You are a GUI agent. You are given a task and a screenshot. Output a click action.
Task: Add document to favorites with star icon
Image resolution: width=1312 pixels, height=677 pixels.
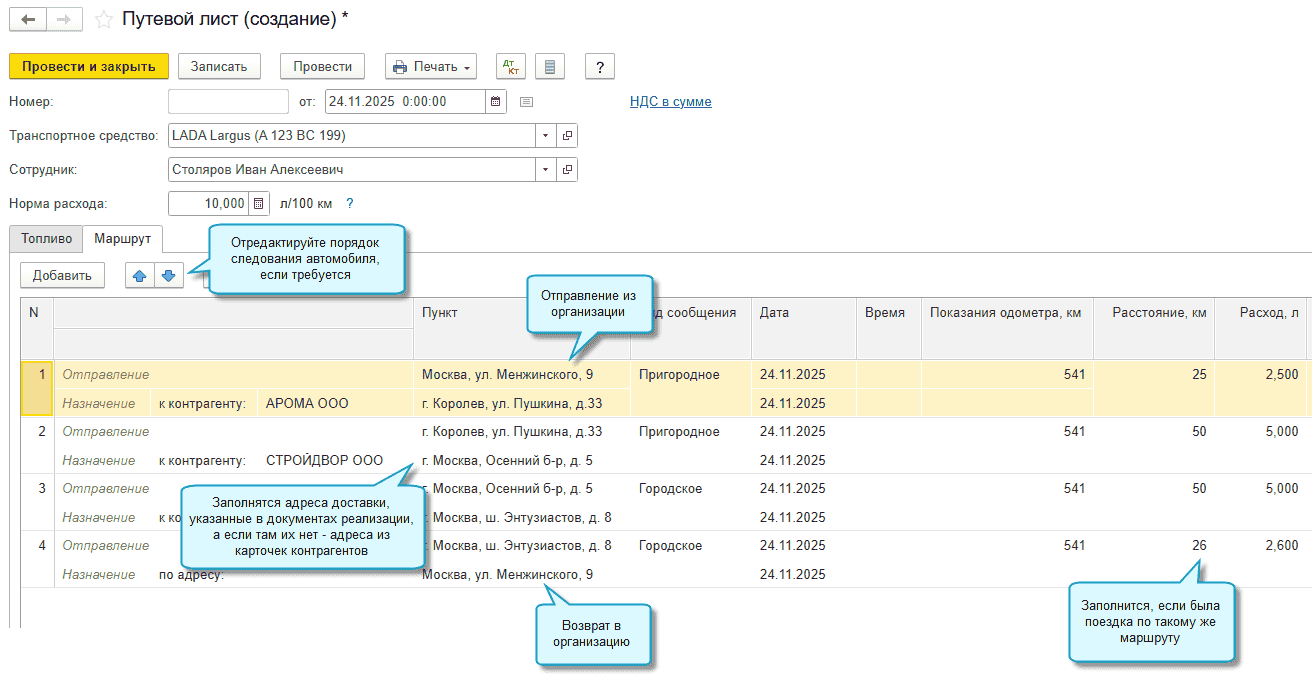coord(103,20)
